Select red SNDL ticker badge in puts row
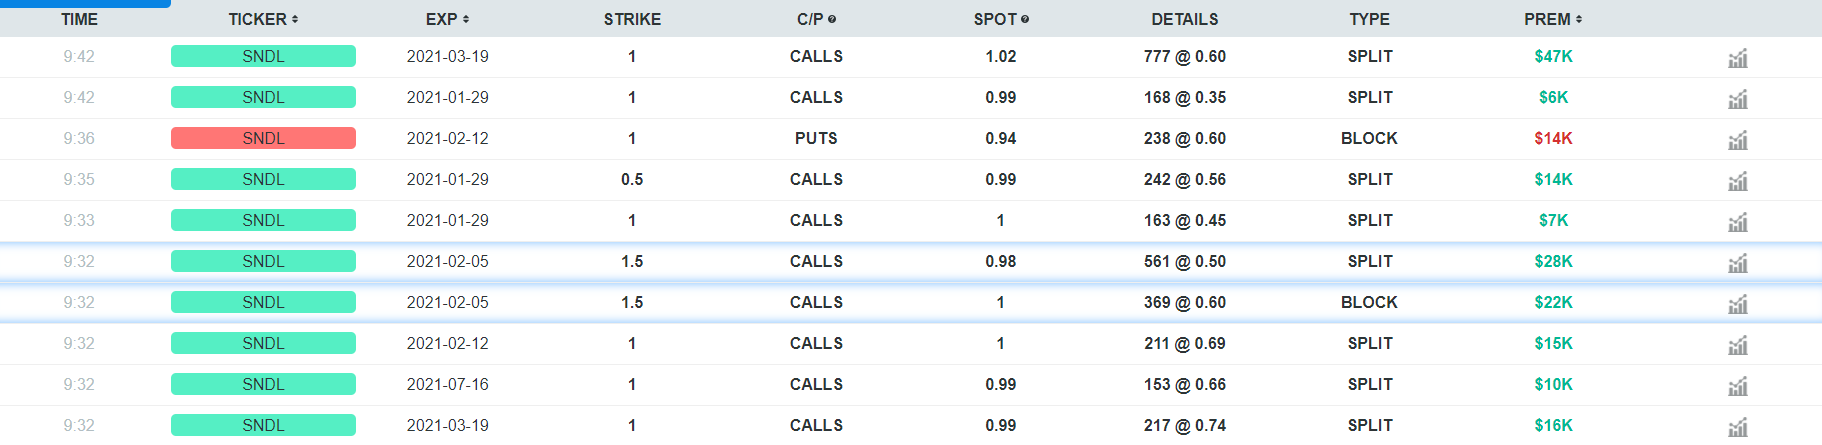The image size is (1822, 445). pos(263,138)
